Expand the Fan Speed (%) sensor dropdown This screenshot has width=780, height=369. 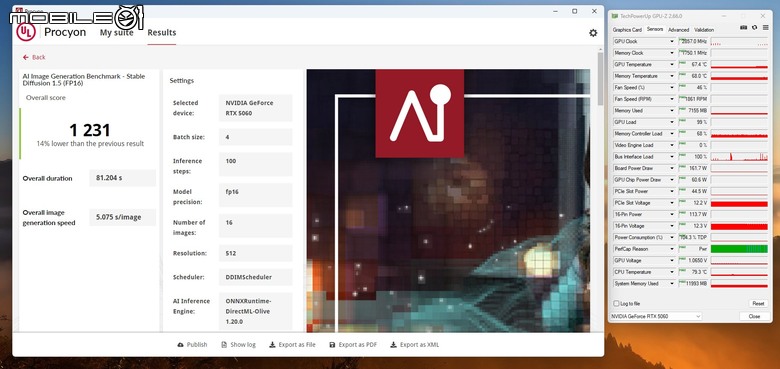pos(673,88)
